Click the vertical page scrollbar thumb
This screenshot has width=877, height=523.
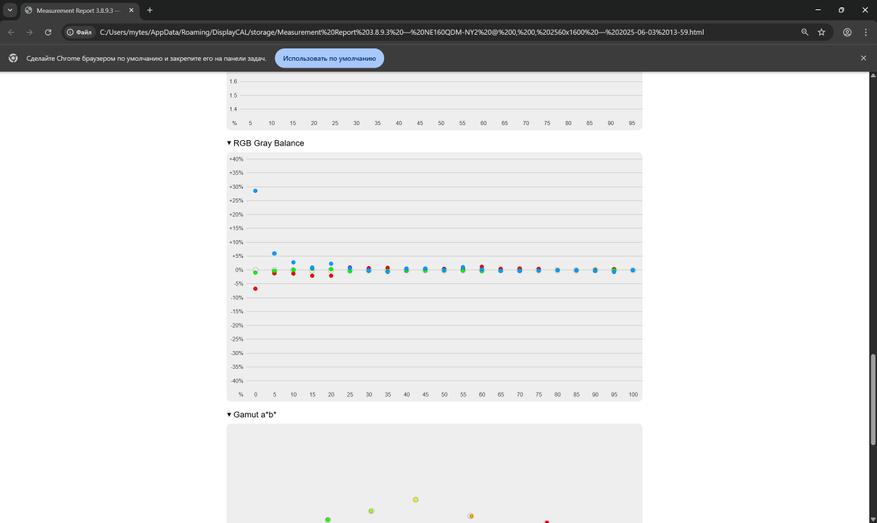click(x=872, y=399)
